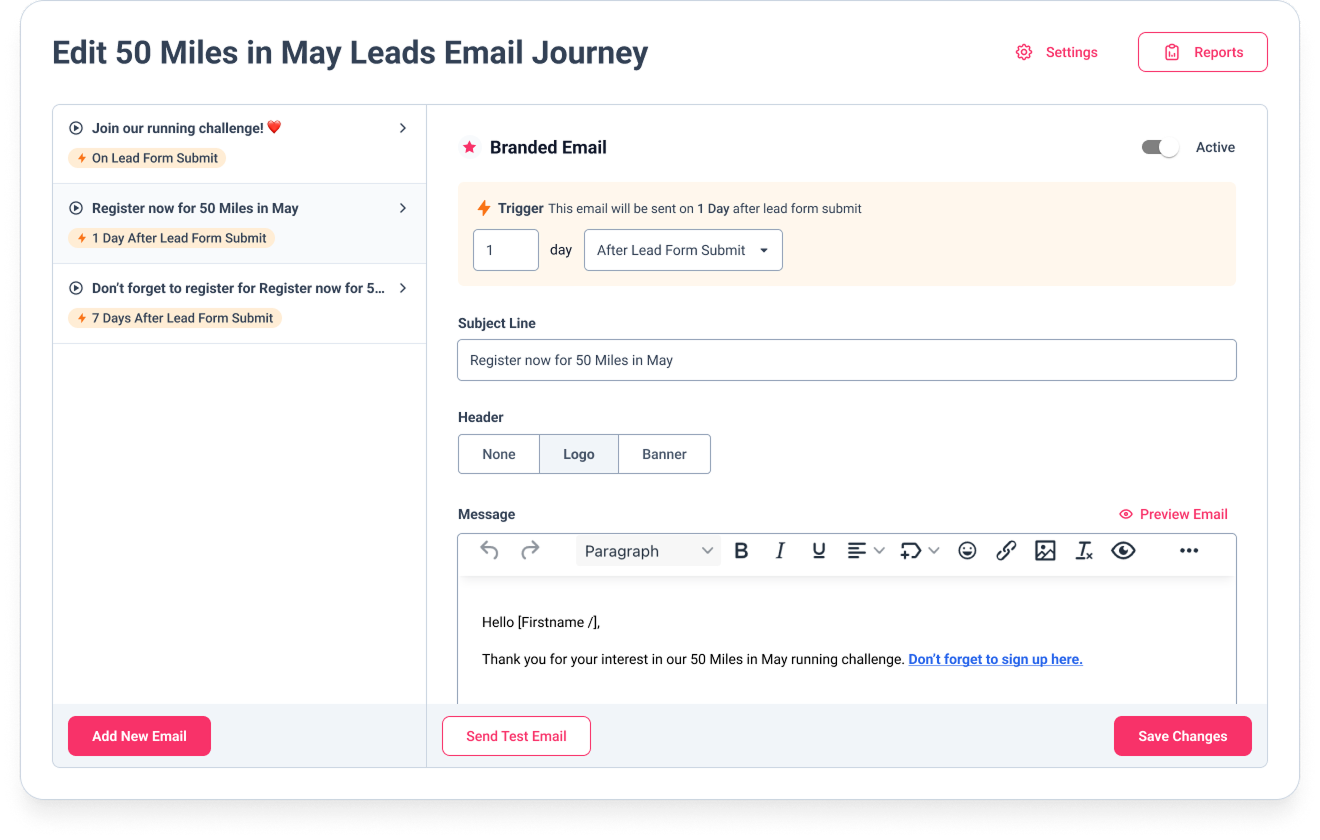The height and width of the screenshot is (840, 1320).
Task: Click play icon beside Join our running challenge
Action: 76,128
